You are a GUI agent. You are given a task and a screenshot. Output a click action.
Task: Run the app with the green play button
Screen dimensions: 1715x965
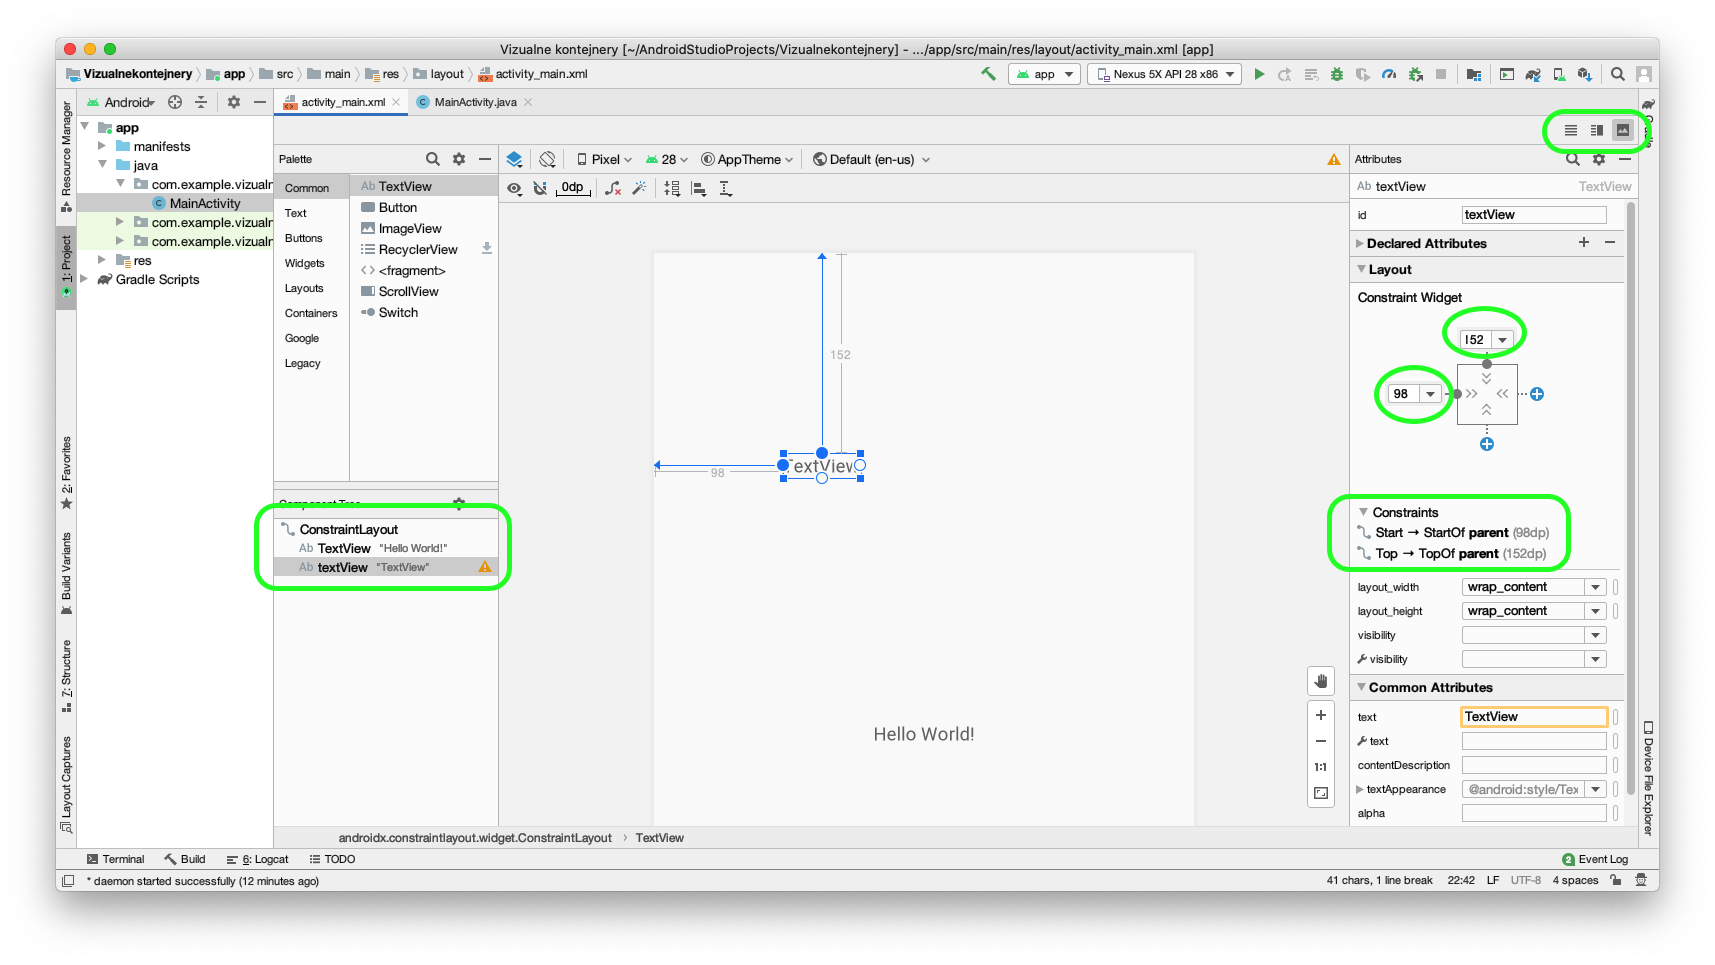coord(1259,74)
